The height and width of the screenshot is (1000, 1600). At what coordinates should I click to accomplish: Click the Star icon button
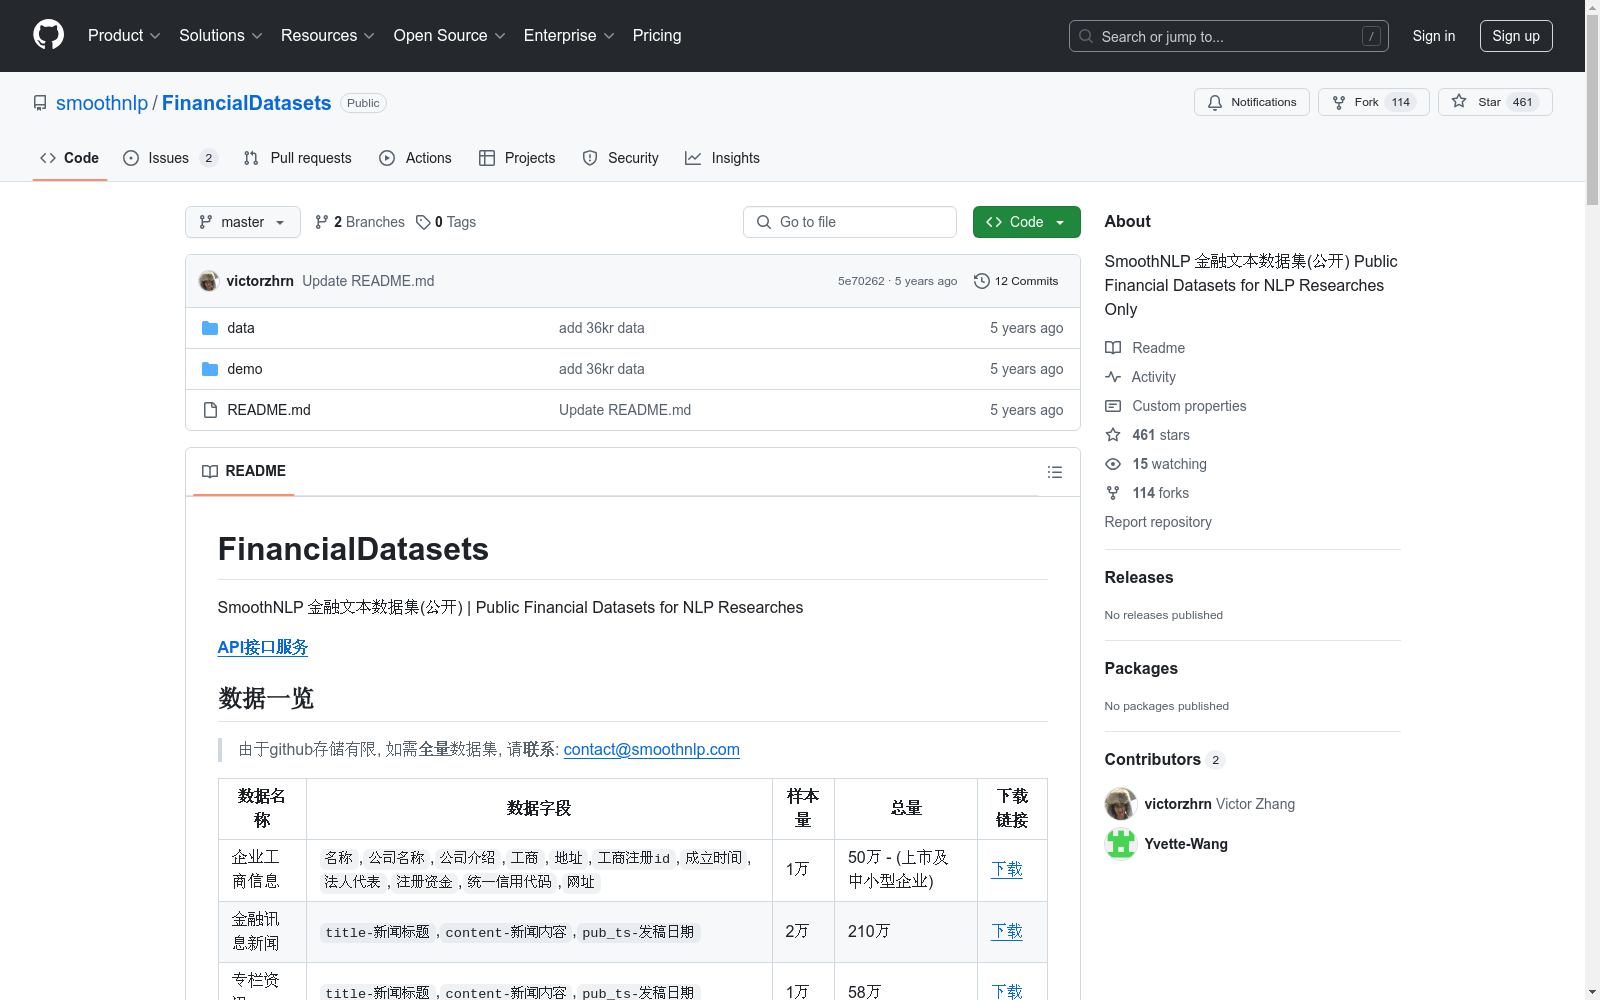[x=1459, y=102]
